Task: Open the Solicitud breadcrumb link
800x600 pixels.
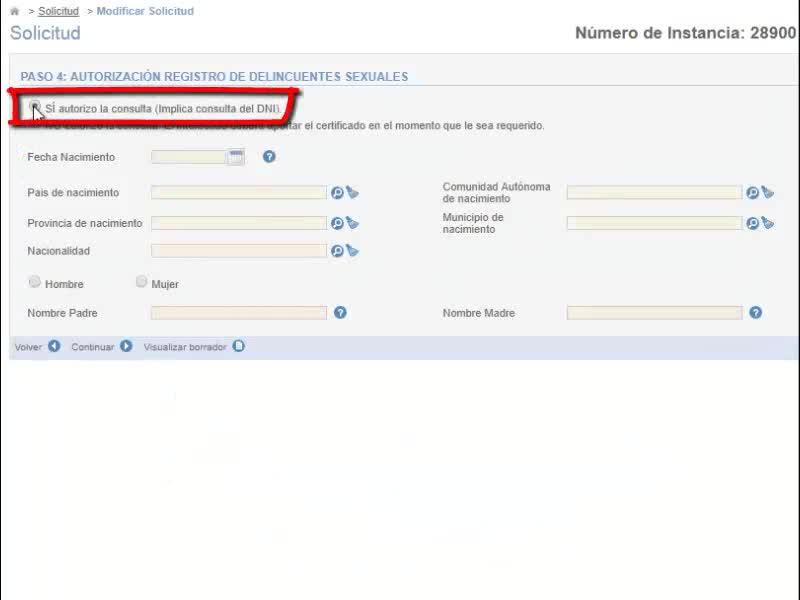Action: [x=59, y=11]
